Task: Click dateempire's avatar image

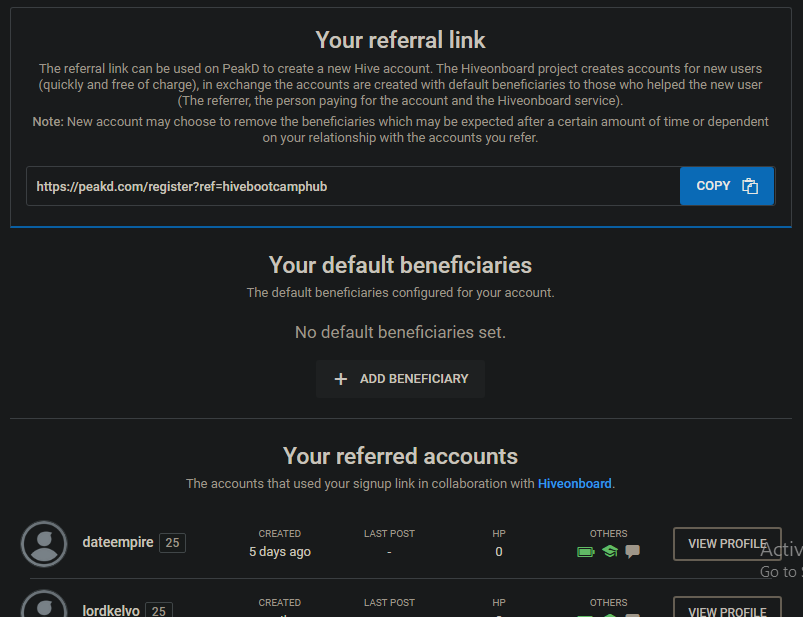Action: [44, 544]
